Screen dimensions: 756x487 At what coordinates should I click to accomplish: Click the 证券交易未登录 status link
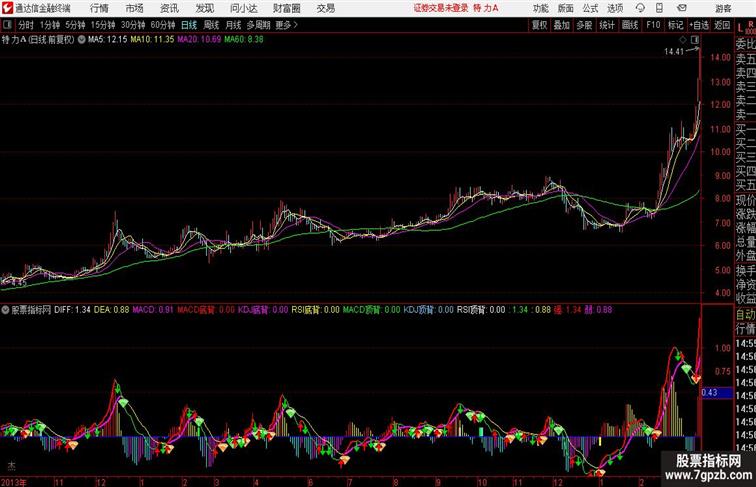pos(441,8)
